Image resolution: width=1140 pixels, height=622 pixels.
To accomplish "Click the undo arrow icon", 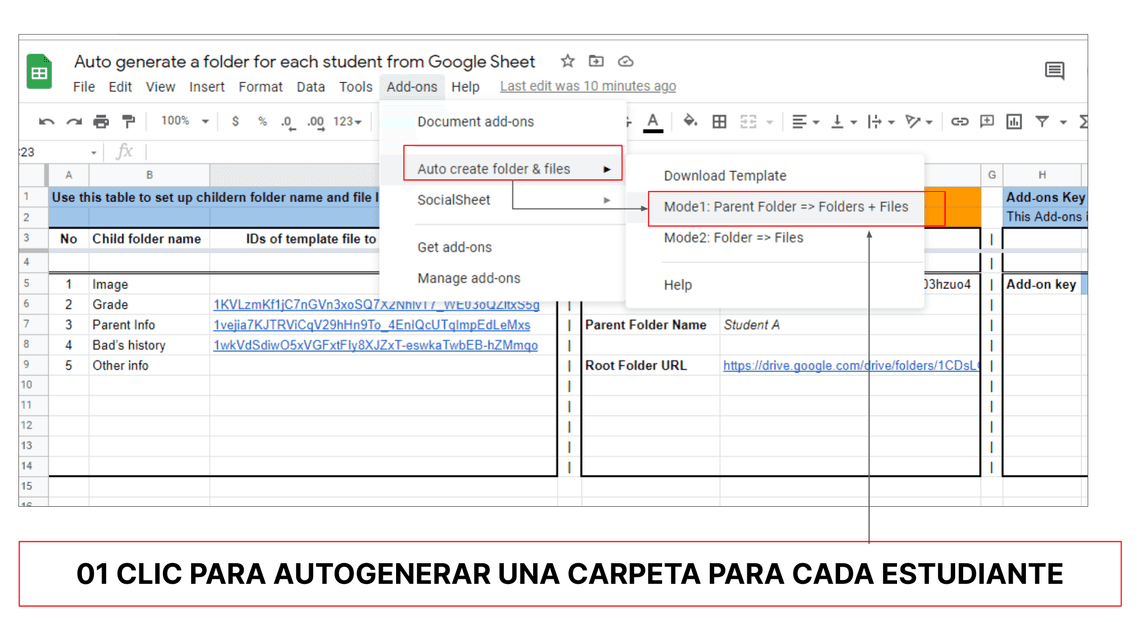I will [x=46, y=122].
